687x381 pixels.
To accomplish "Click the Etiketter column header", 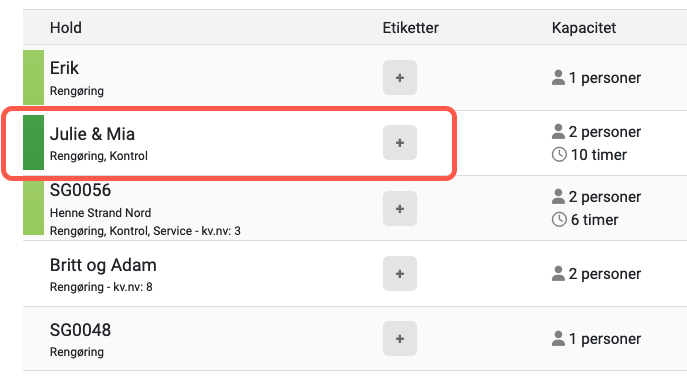I will point(411,28).
